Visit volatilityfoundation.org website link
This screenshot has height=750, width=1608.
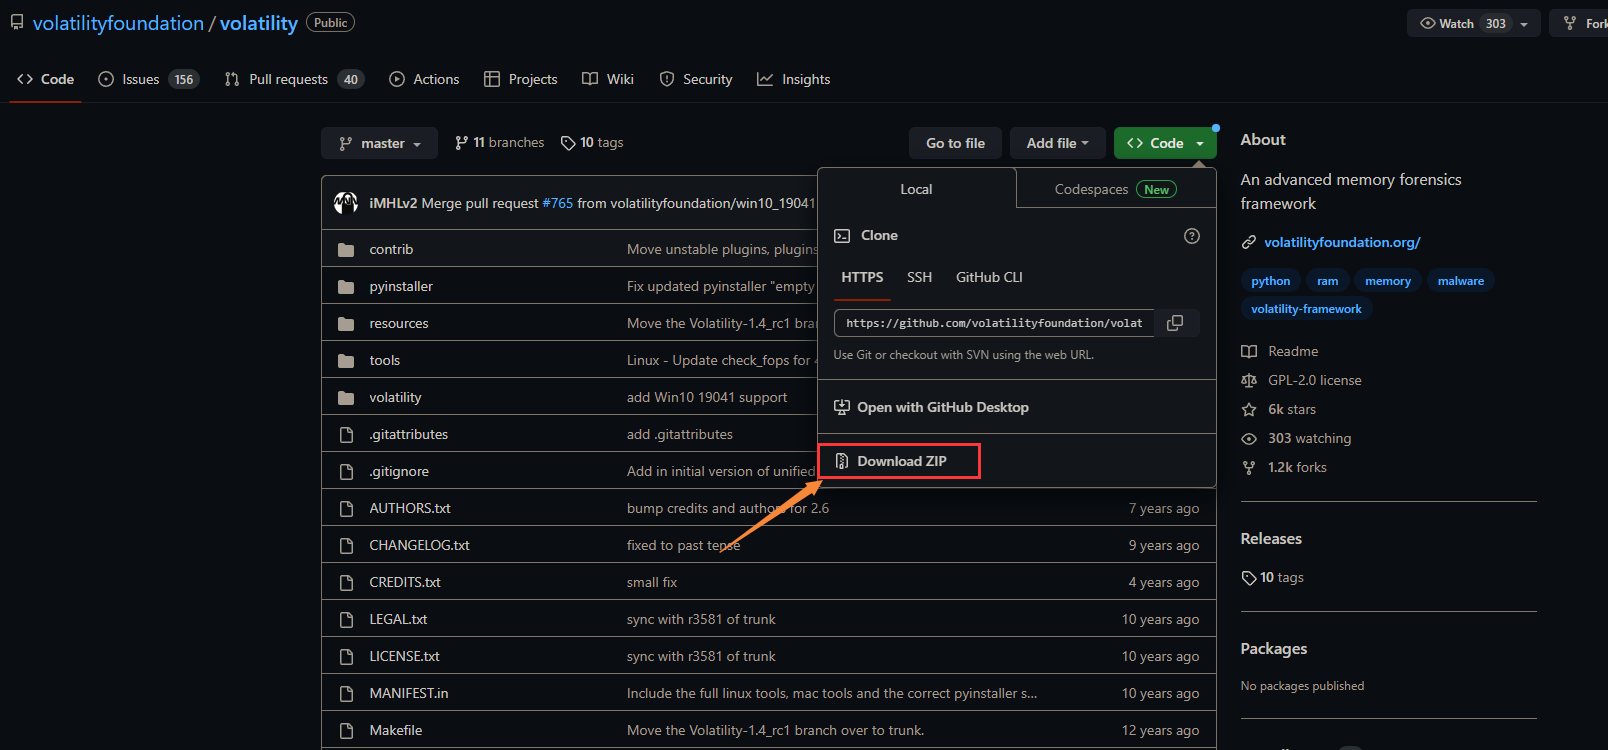(x=1342, y=243)
